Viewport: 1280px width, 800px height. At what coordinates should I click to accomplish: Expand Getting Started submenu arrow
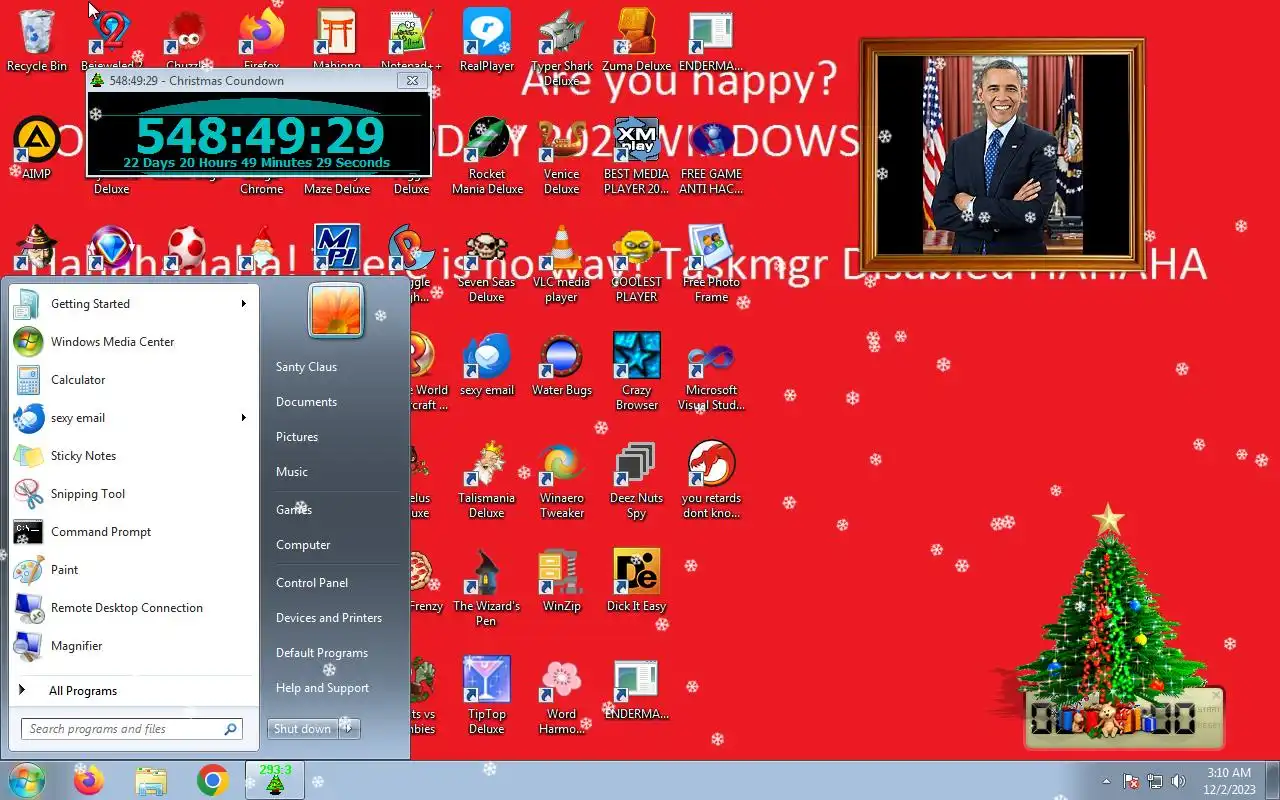pyautogui.click(x=243, y=304)
